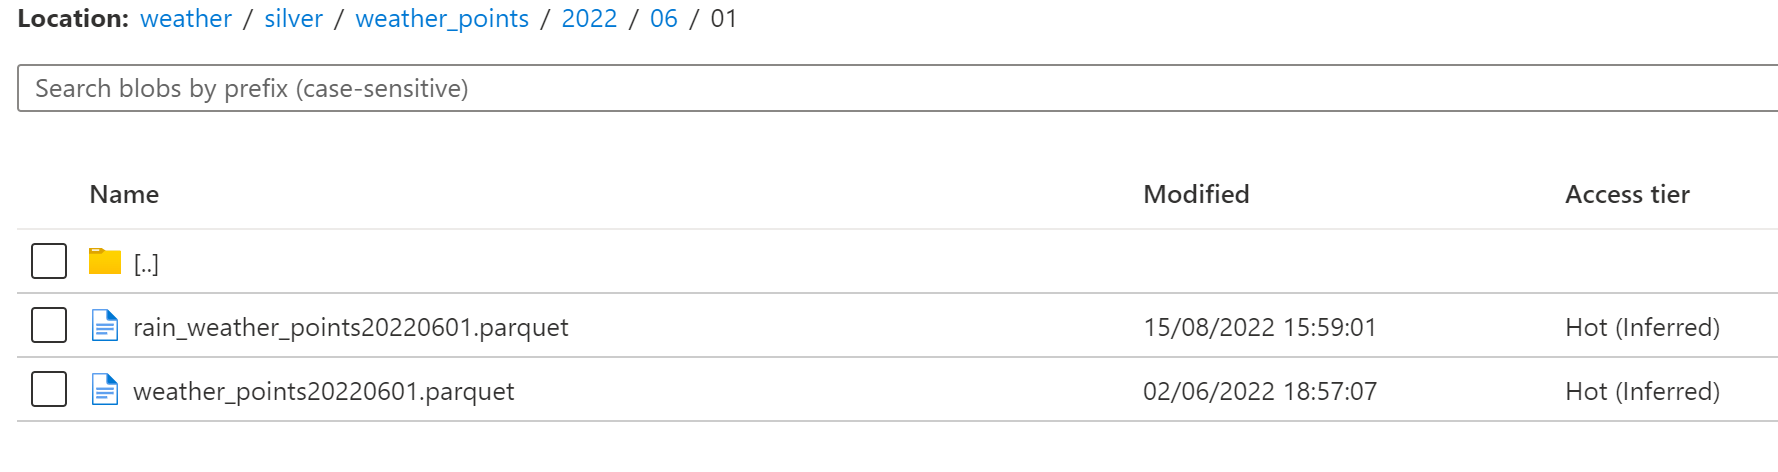The height and width of the screenshot is (472, 1778).
Task: Click the 02/06/2022 18:57:07 modified date
Action: tap(1259, 392)
